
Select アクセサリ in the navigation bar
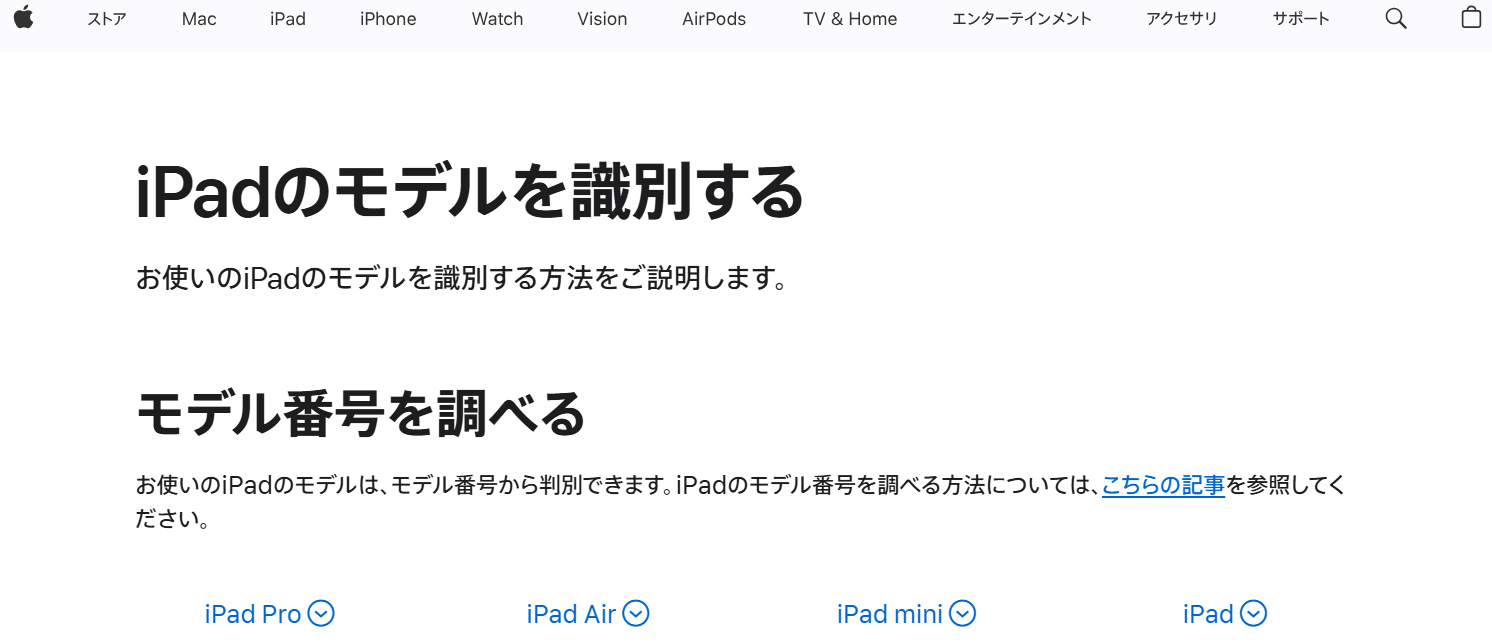[x=1182, y=19]
